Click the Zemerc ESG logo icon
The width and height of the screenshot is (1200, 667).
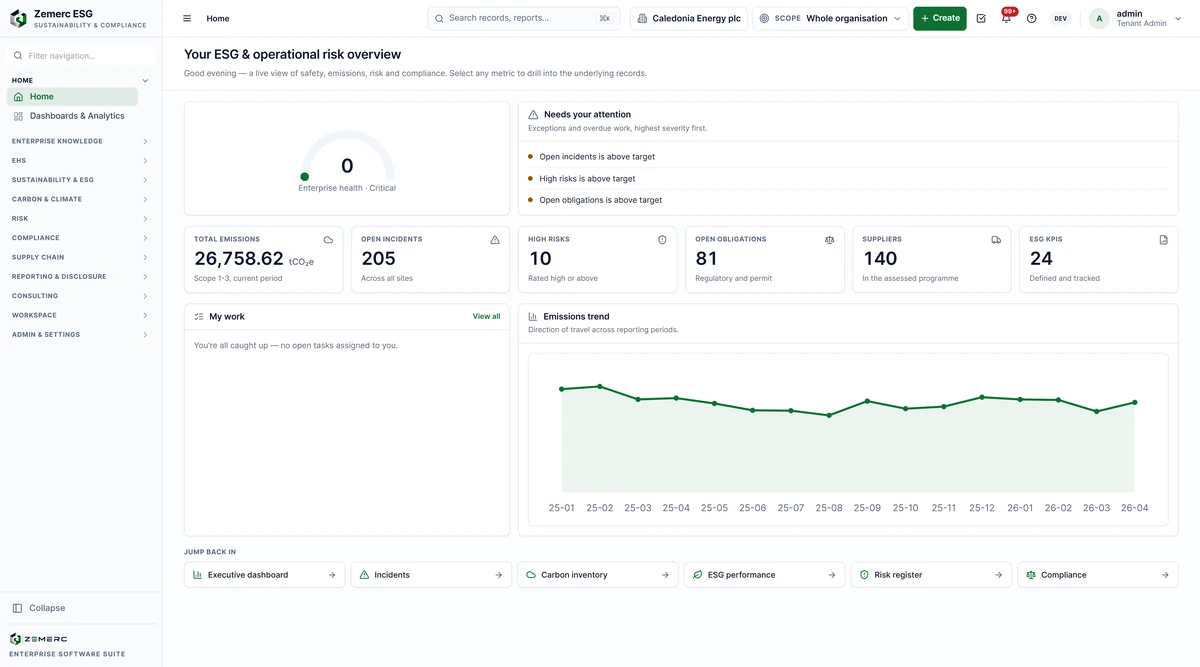(x=18, y=18)
